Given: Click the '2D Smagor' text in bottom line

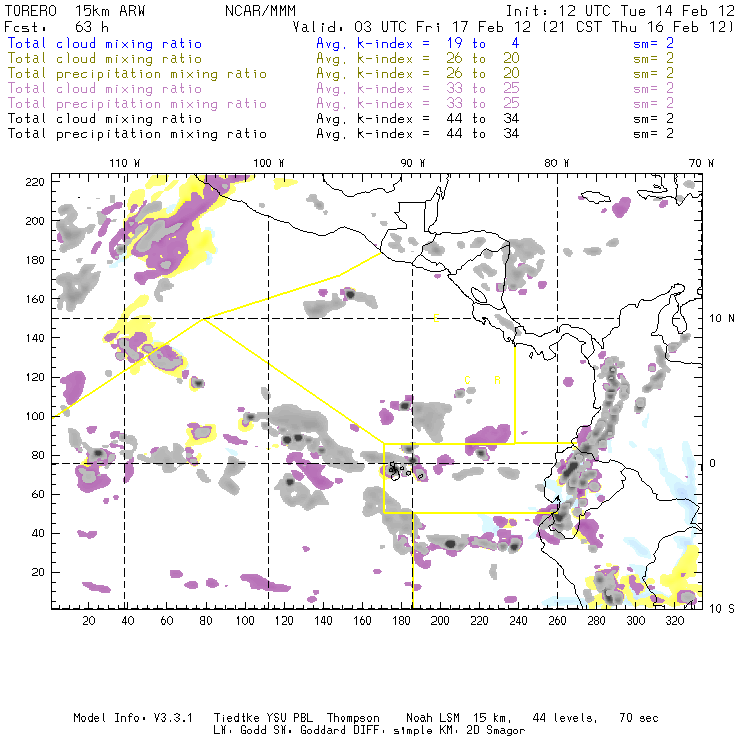Looking at the screenshot, I should tap(496, 730).
